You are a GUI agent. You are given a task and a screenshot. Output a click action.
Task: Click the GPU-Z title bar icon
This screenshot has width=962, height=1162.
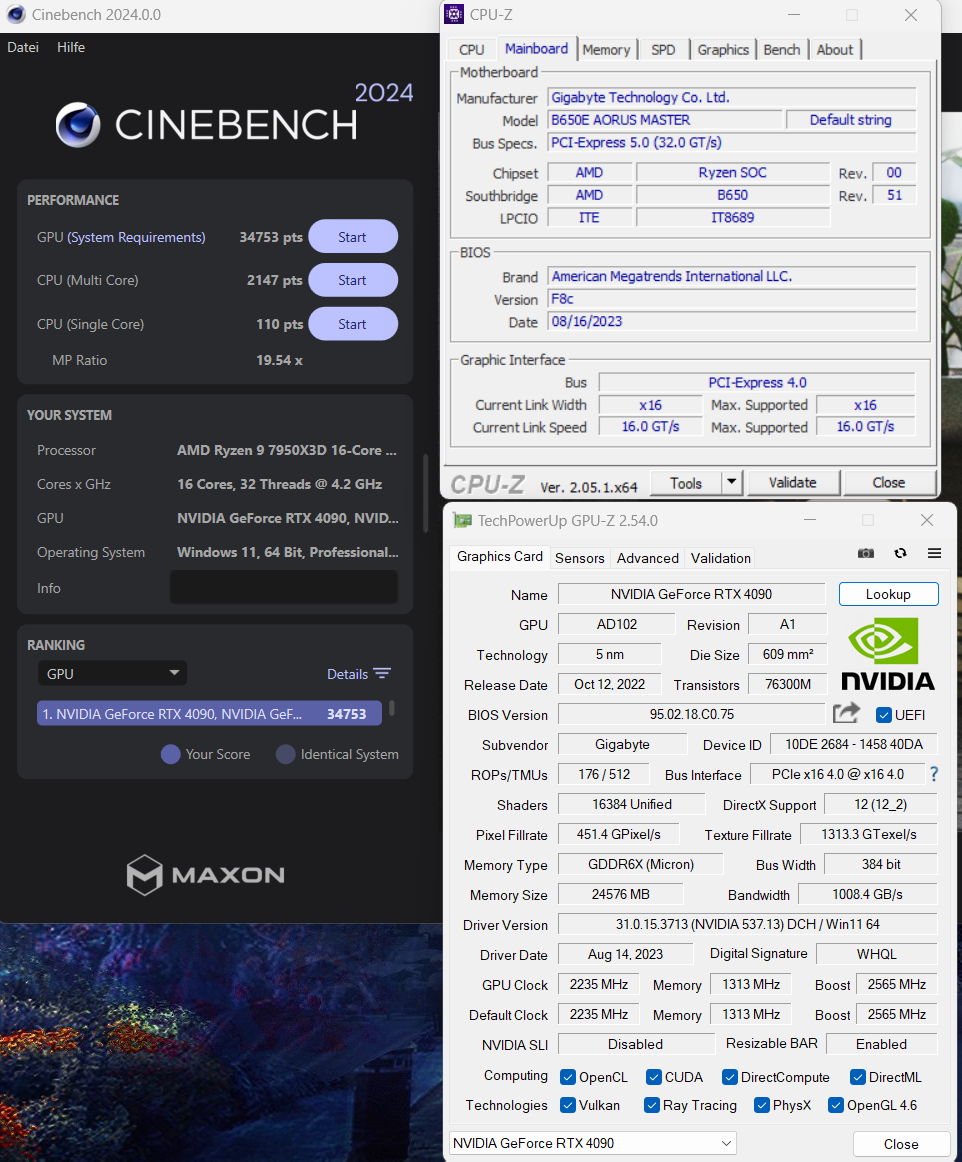[462, 520]
